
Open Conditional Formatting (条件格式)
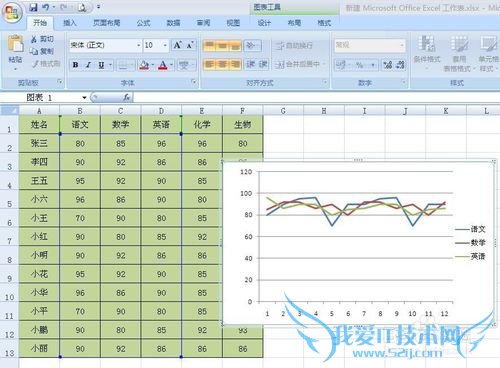(427, 52)
